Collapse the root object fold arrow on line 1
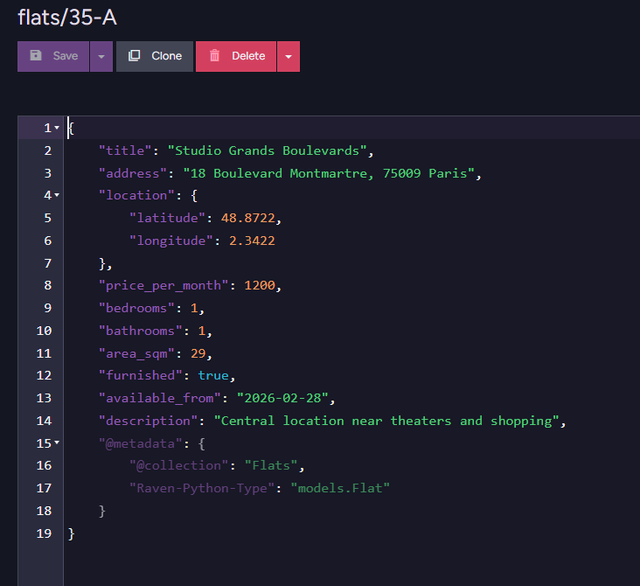Viewport: 640px width, 586px height. 57,128
